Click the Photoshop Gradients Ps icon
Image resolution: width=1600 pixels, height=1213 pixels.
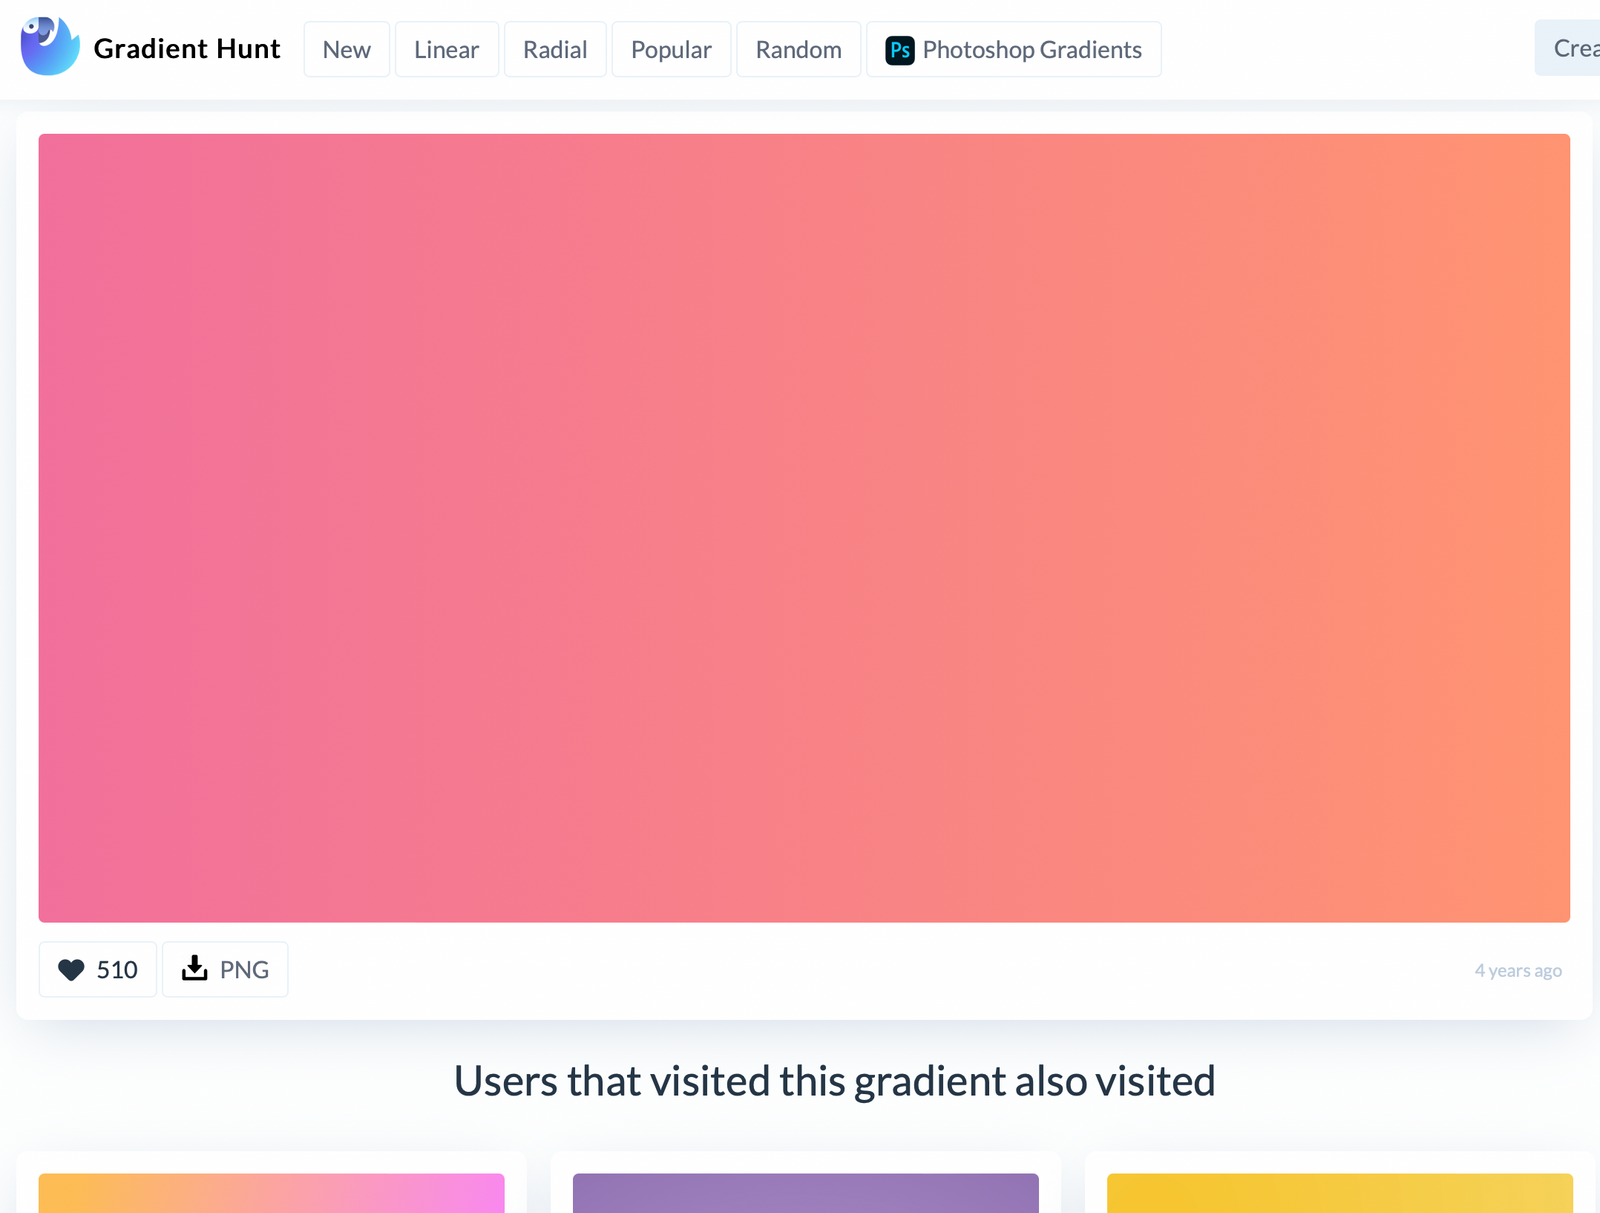click(x=899, y=48)
